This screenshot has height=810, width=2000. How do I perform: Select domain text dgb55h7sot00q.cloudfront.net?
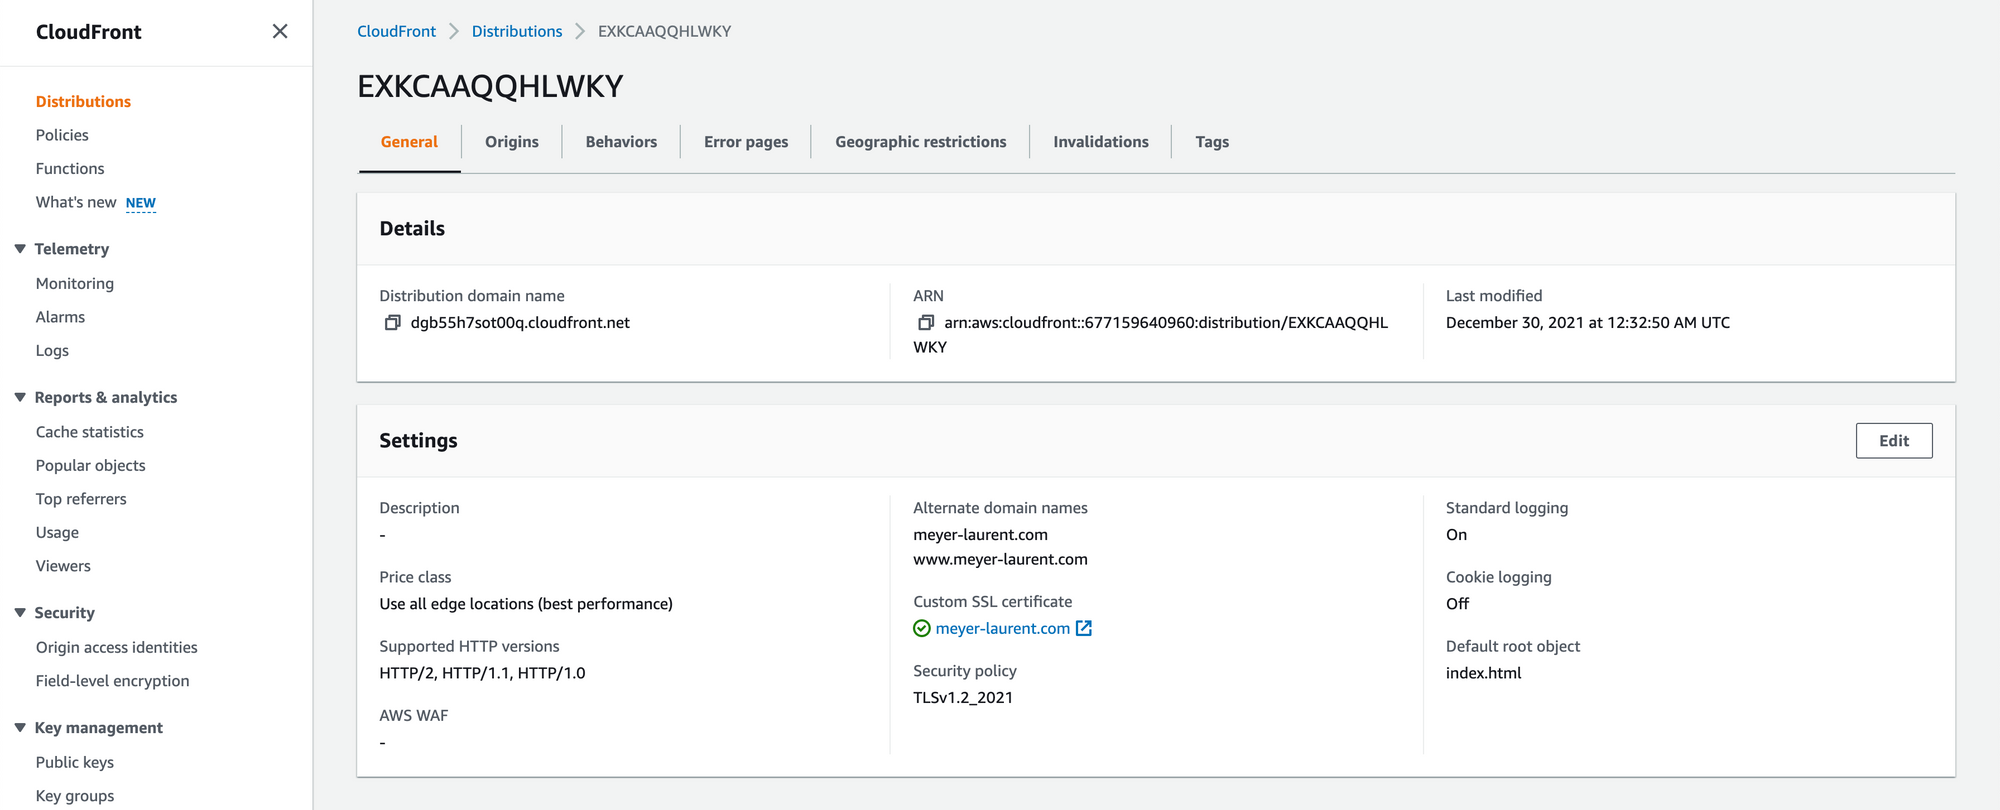tap(520, 322)
